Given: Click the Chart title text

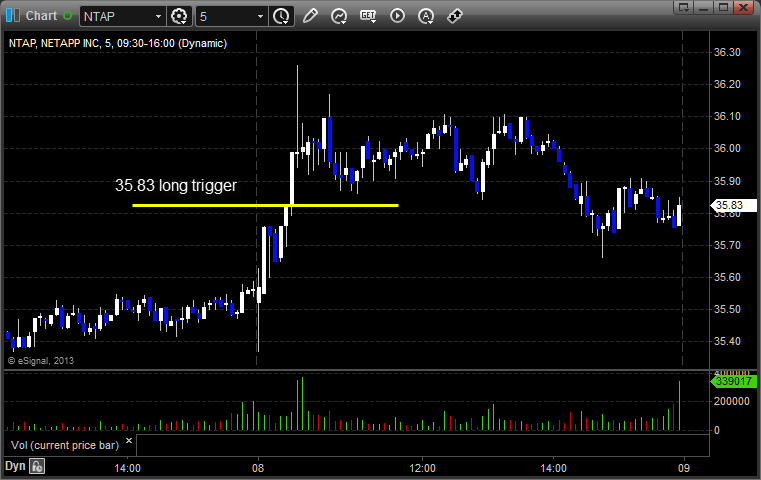Looking at the screenshot, I should coord(41,16).
